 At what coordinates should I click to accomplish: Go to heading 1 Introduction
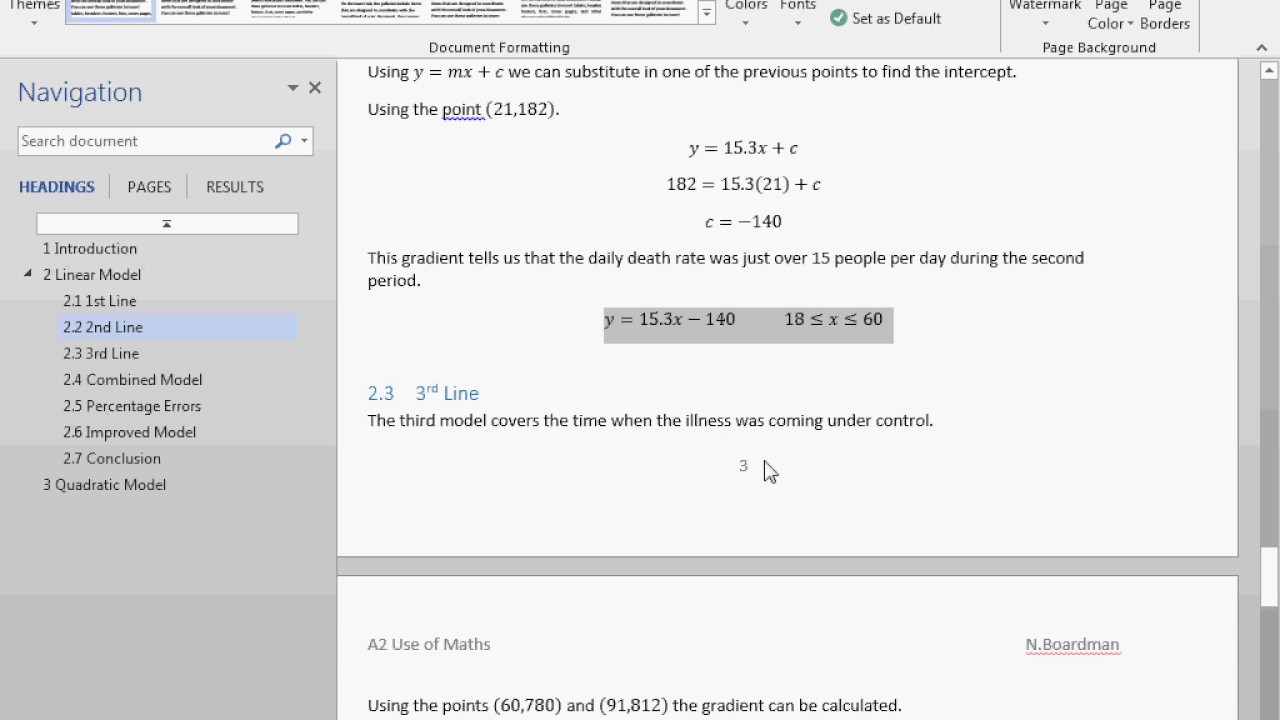coord(90,248)
